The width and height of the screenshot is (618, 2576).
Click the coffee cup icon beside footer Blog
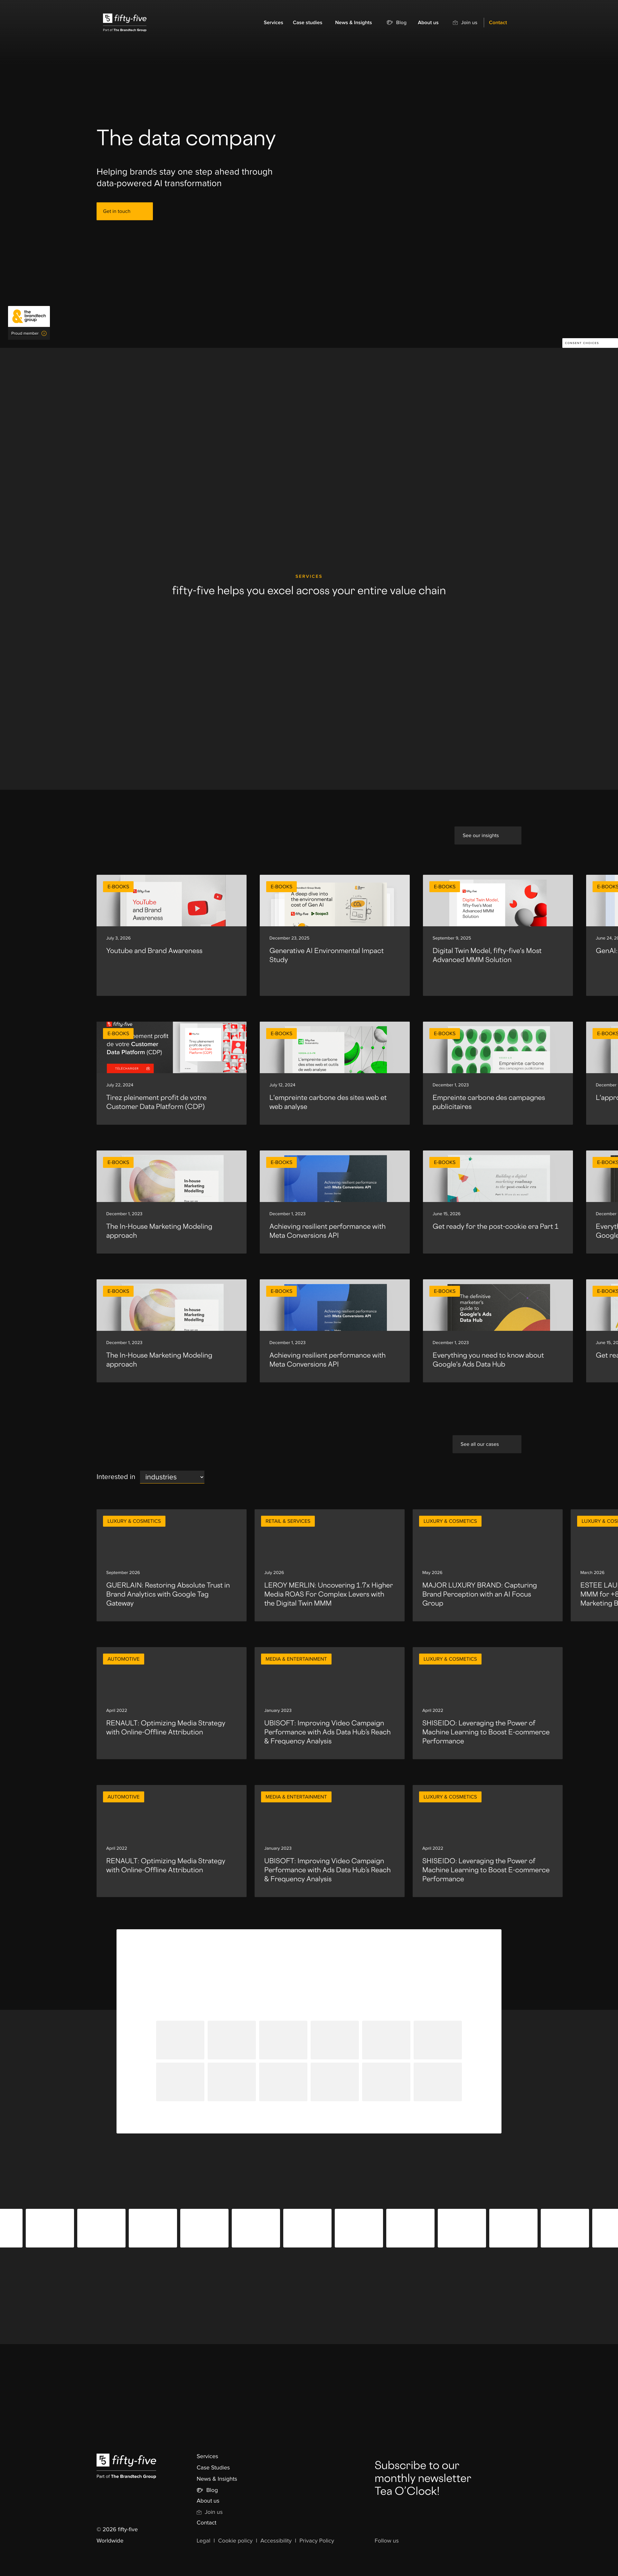click(200, 2490)
